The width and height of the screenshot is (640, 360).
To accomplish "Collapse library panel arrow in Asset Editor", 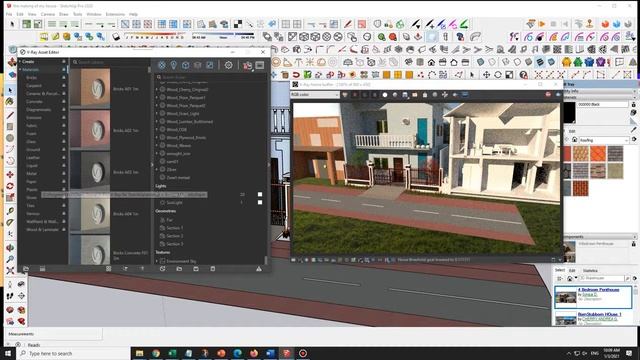I will 152,164.
